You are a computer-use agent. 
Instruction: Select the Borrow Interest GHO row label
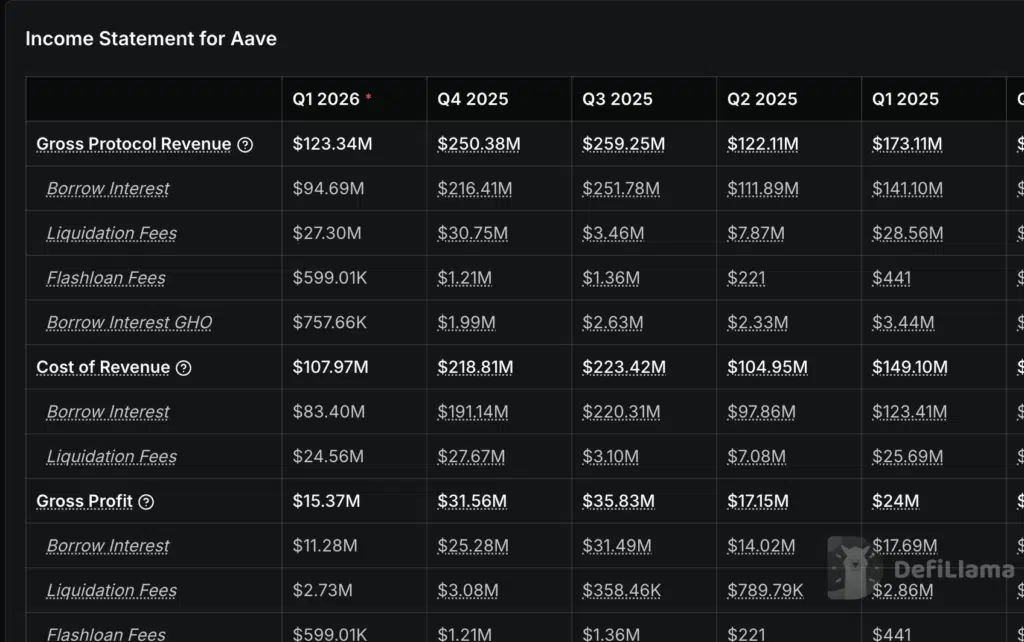coord(129,323)
